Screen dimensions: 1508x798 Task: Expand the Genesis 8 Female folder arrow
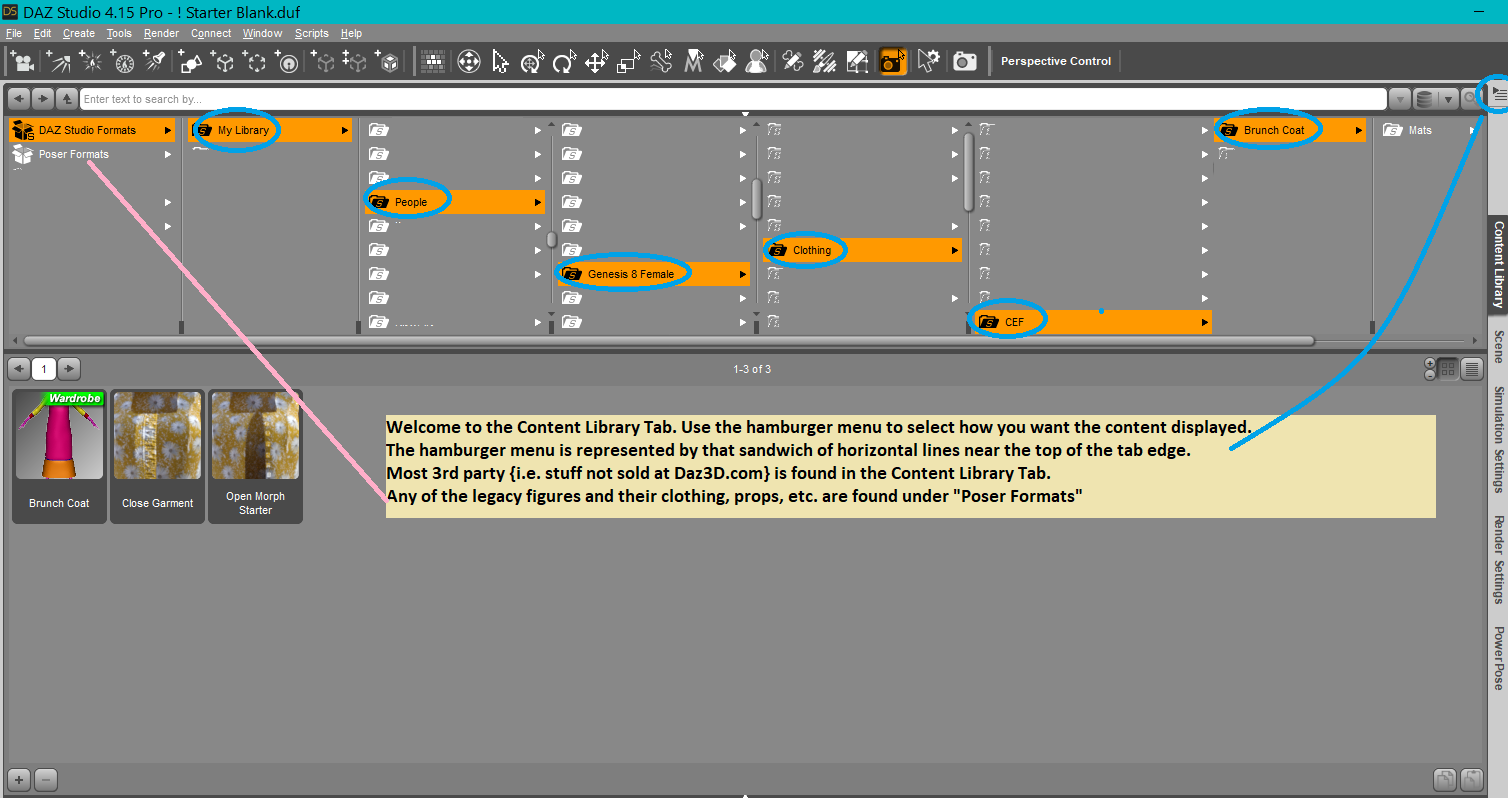(x=743, y=274)
